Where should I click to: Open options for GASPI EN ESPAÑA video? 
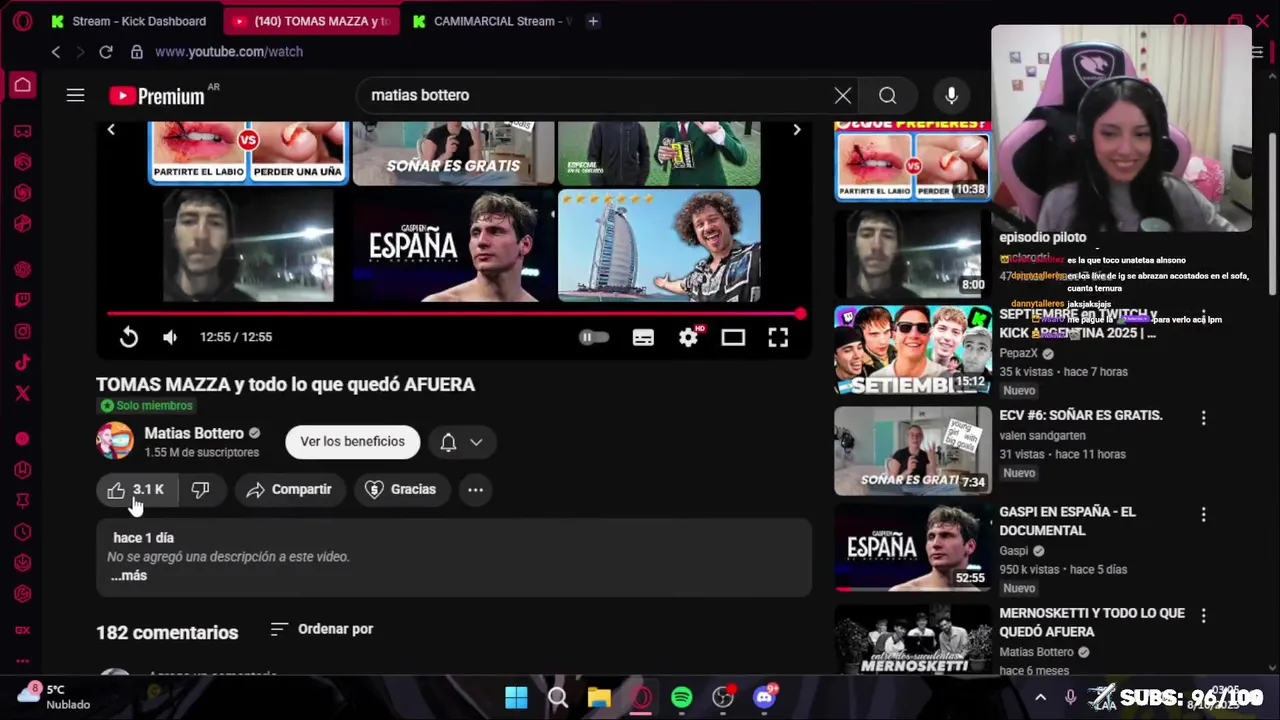1203,514
